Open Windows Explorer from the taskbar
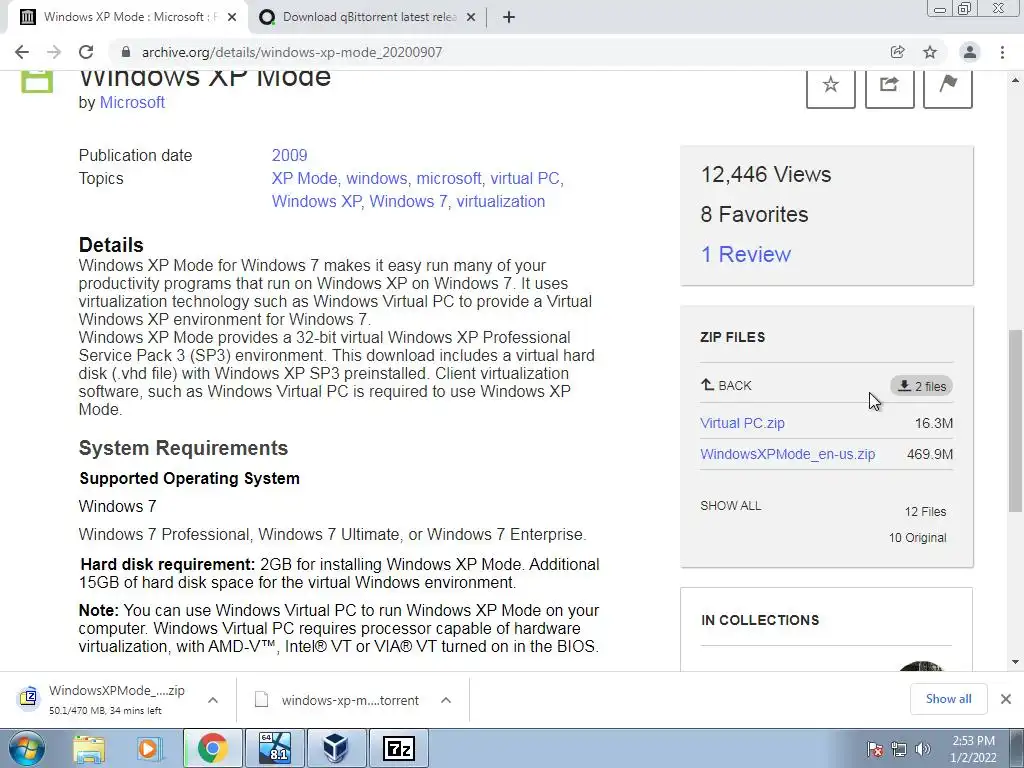The height and width of the screenshot is (768, 1024). 89,748
